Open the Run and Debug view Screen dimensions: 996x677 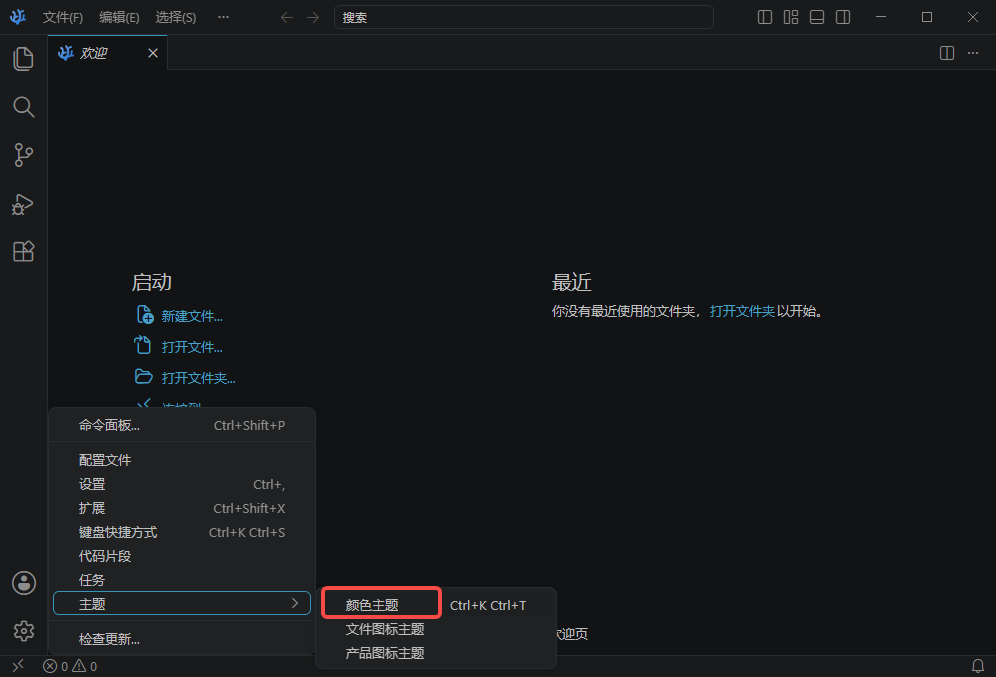pos(23,204)
